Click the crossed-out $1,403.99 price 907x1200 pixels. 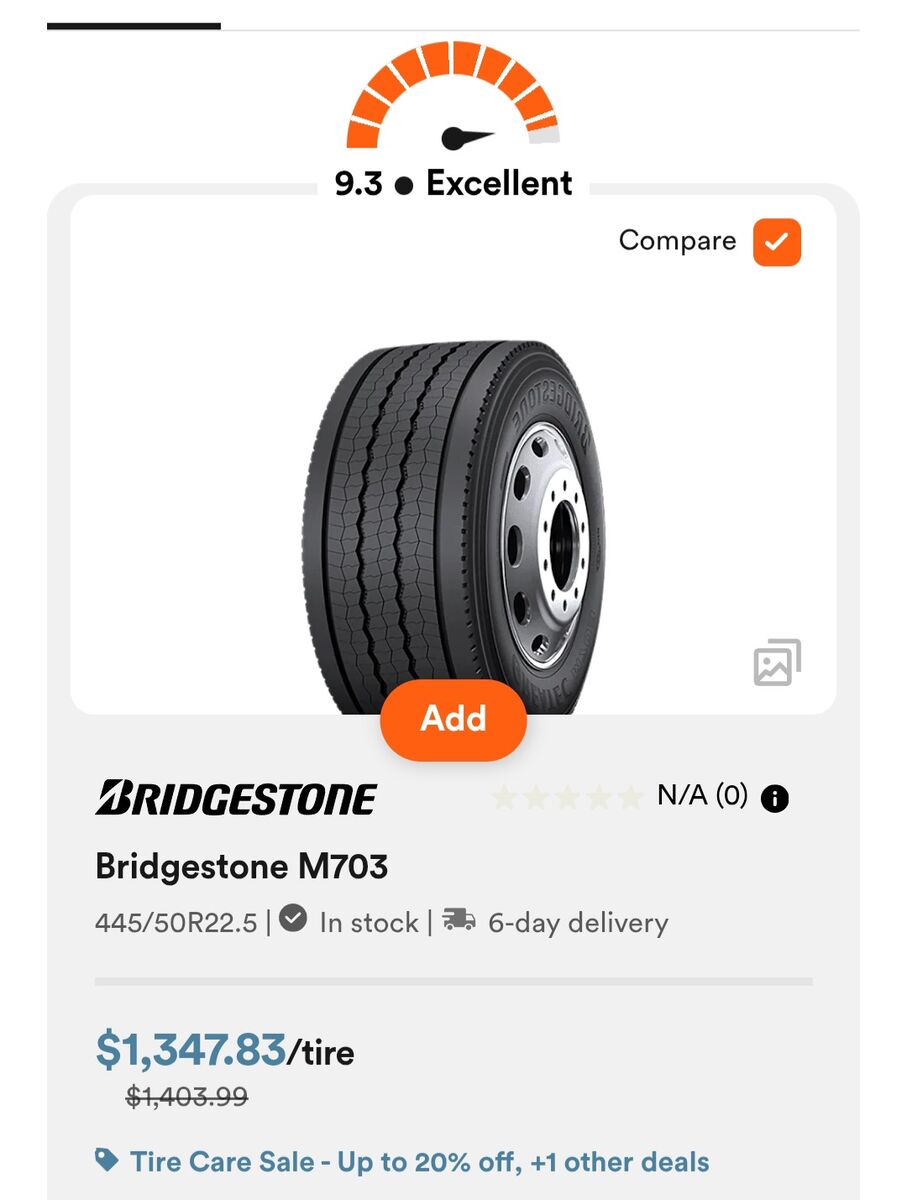click(x=187, y=1098)
